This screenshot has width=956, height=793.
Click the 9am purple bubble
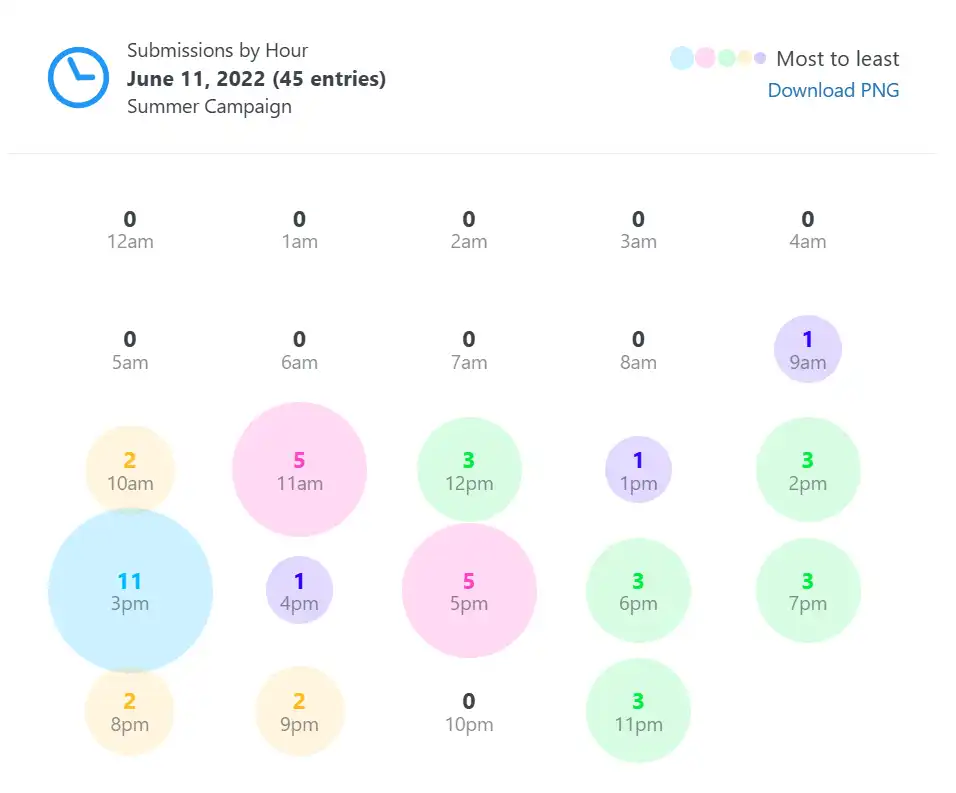pyautogui.click(x=808, y=349)
